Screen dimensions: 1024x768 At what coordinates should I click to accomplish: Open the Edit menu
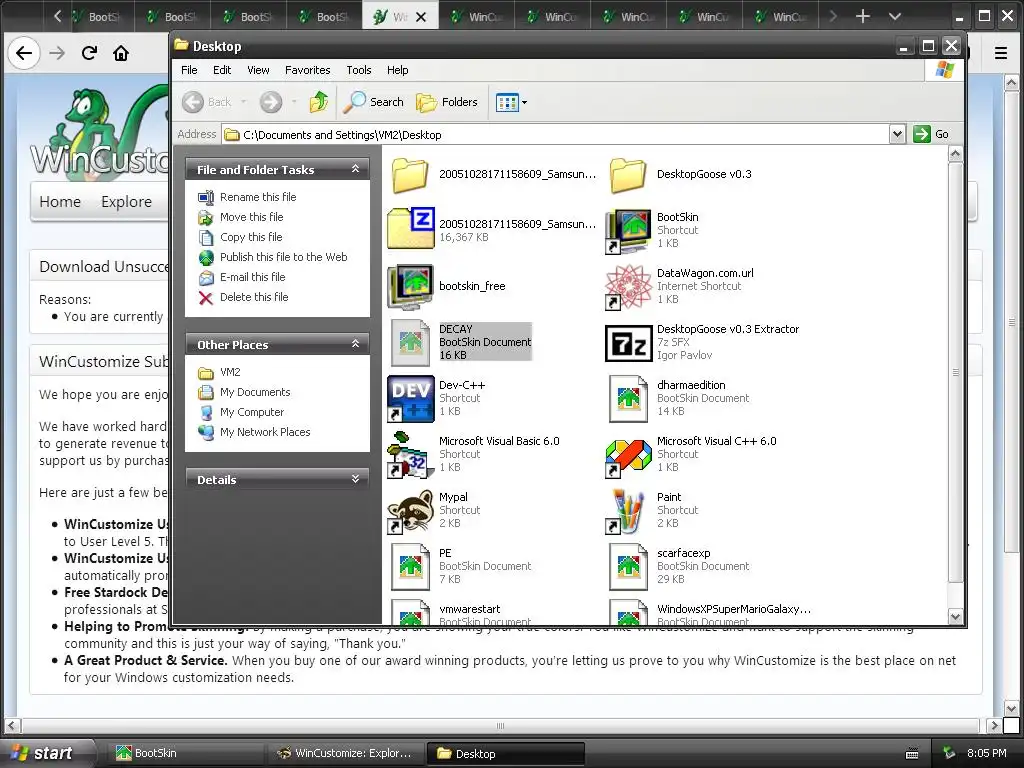pos(222,70)
